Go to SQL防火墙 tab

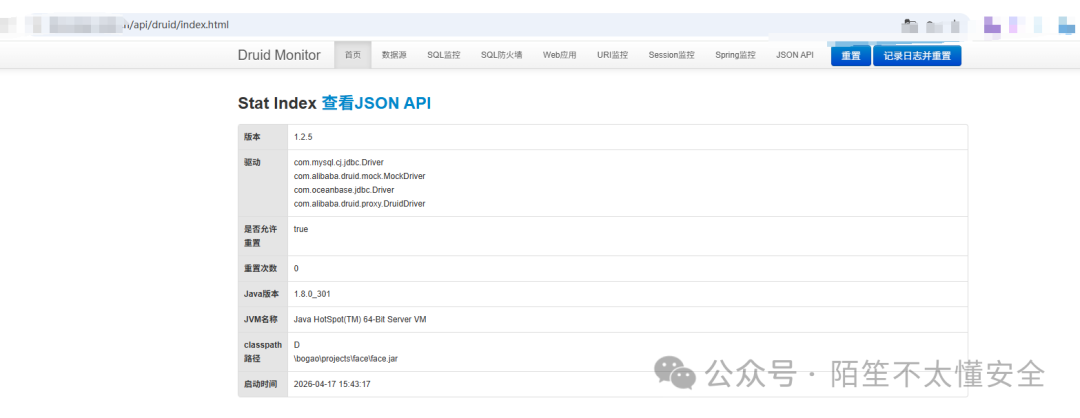[x=501, y=55]
